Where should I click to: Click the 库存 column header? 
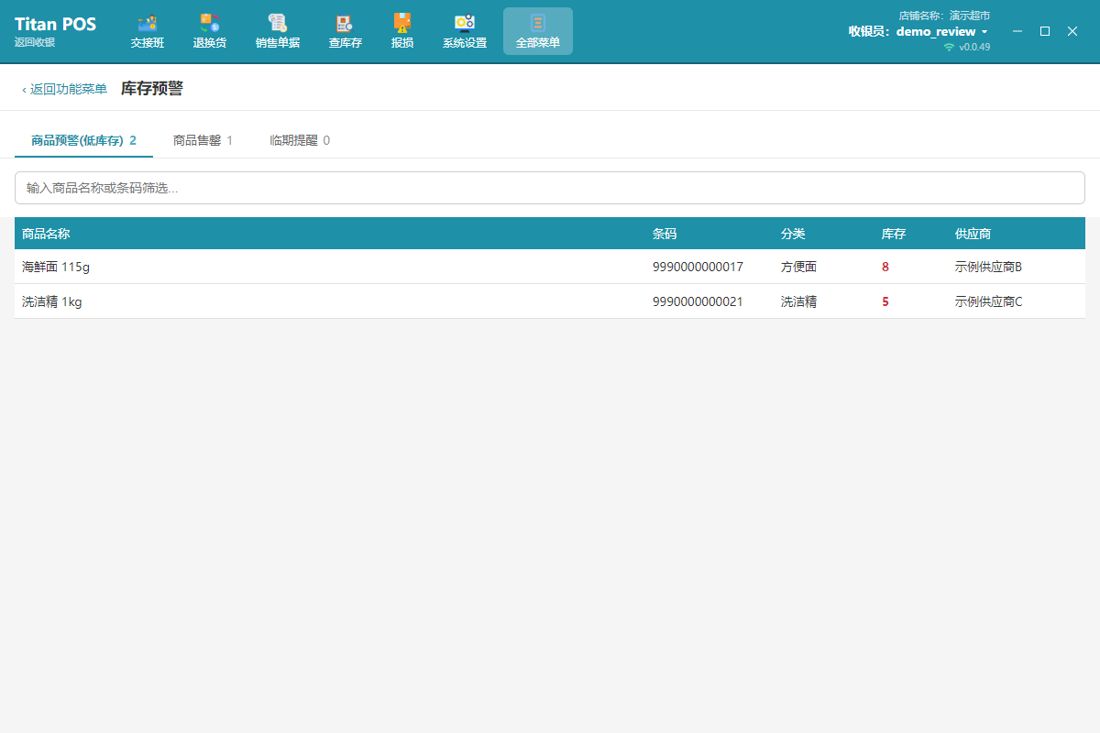(894, 234)
